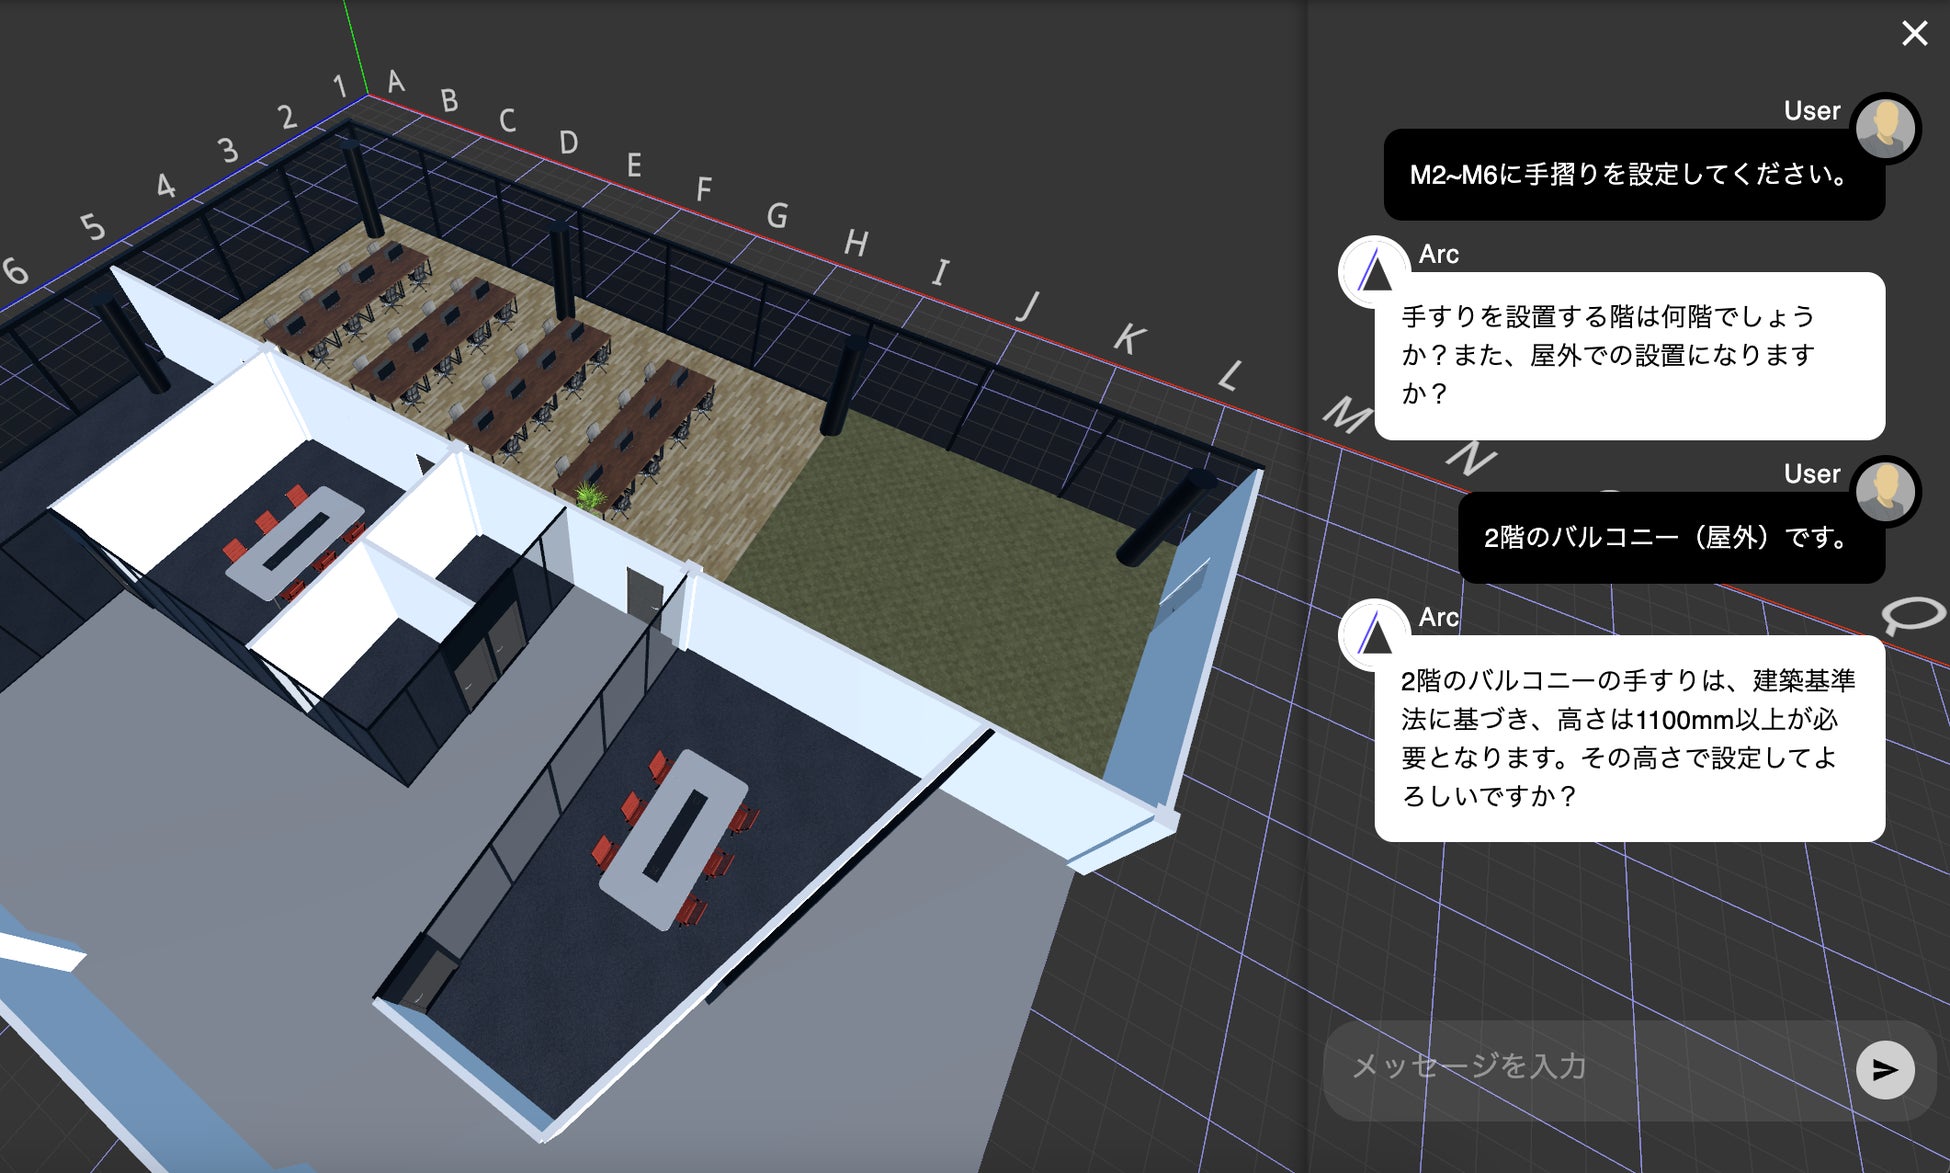Select the message M2~M6に手摺りを設定してください
Viewport: 1950px width, 1173px height.
pyautogui.click(x=1632, y=175)
